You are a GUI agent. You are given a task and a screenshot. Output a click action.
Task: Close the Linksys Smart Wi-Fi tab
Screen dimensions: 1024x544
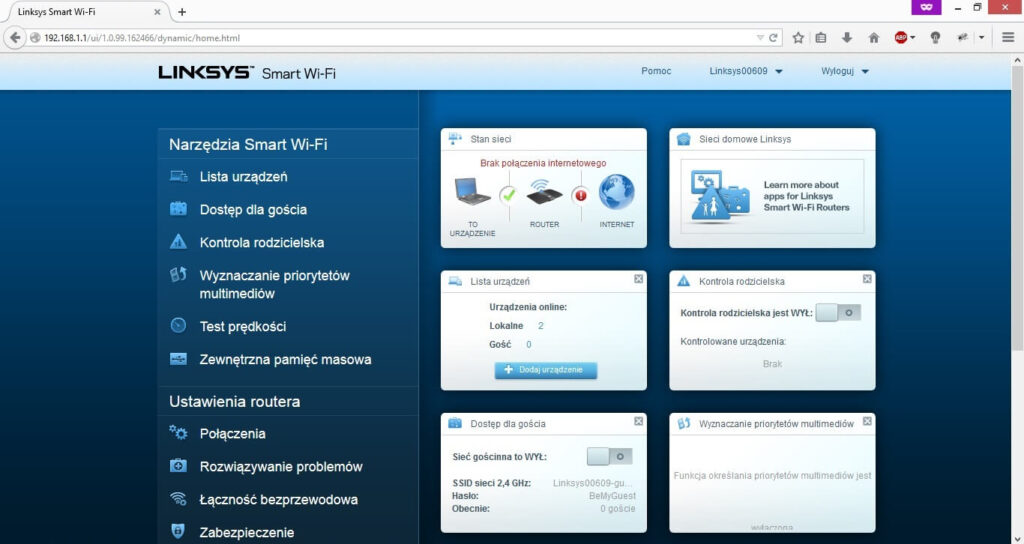(x=157, y=12)
